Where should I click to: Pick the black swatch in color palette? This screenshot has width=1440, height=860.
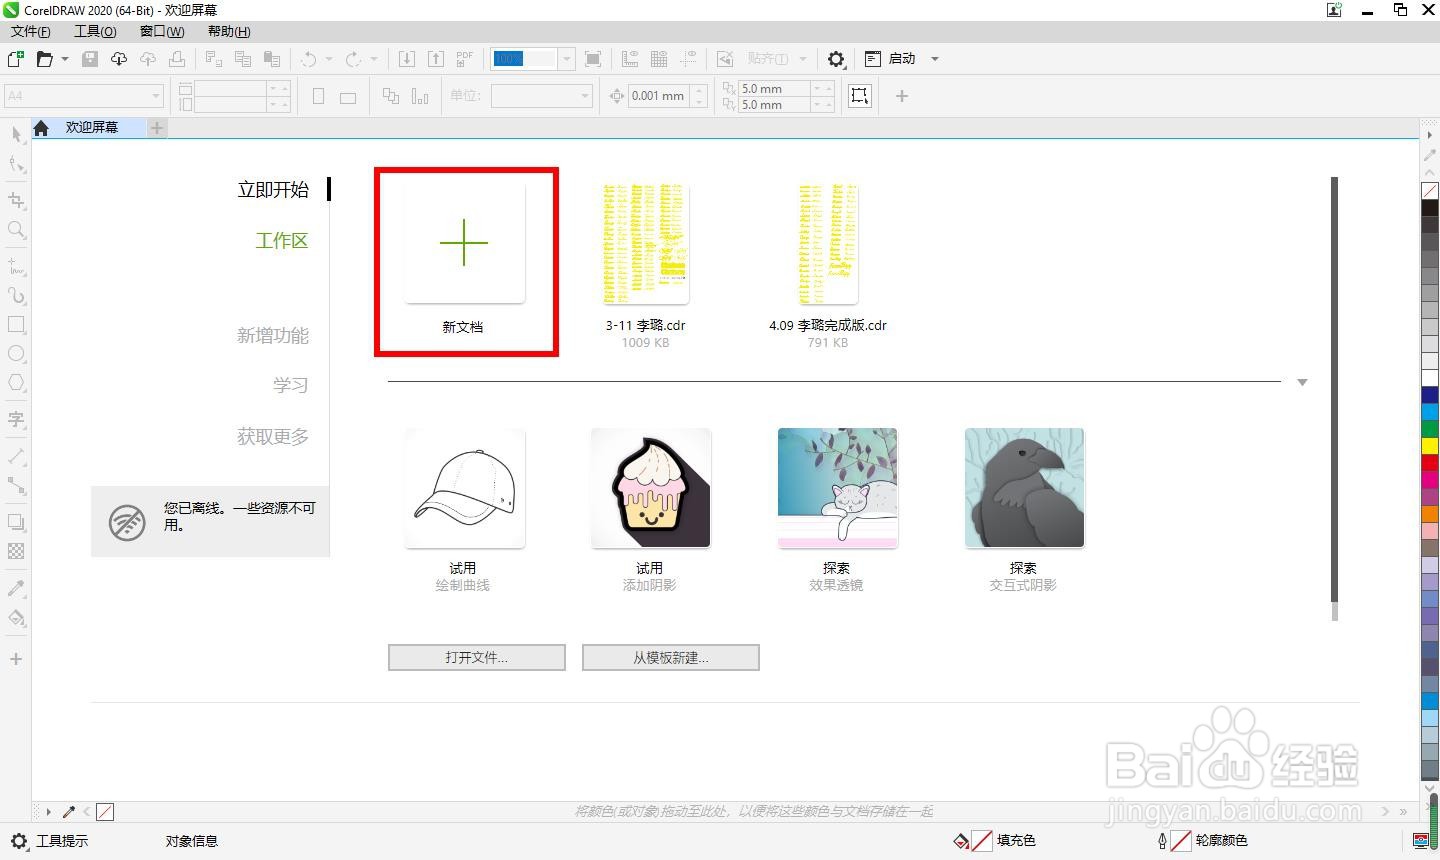point(1430,208)
